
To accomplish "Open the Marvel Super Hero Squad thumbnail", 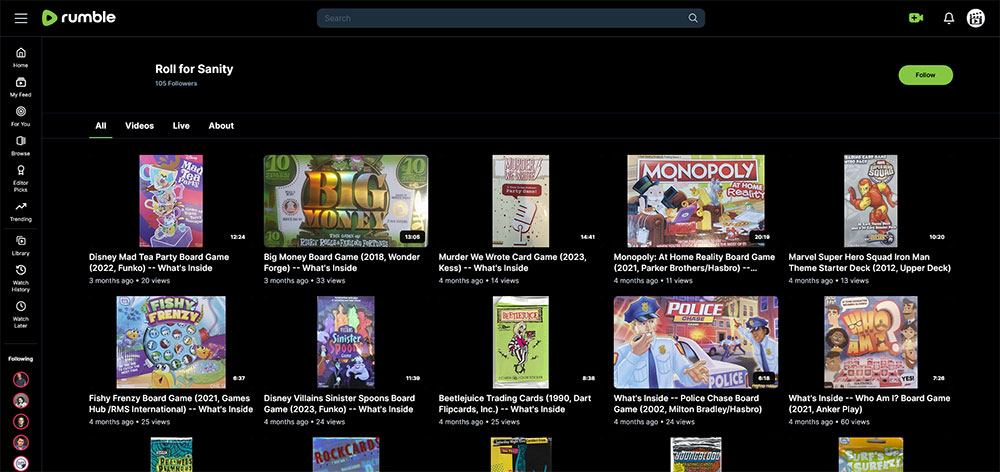I will (871, 201).
